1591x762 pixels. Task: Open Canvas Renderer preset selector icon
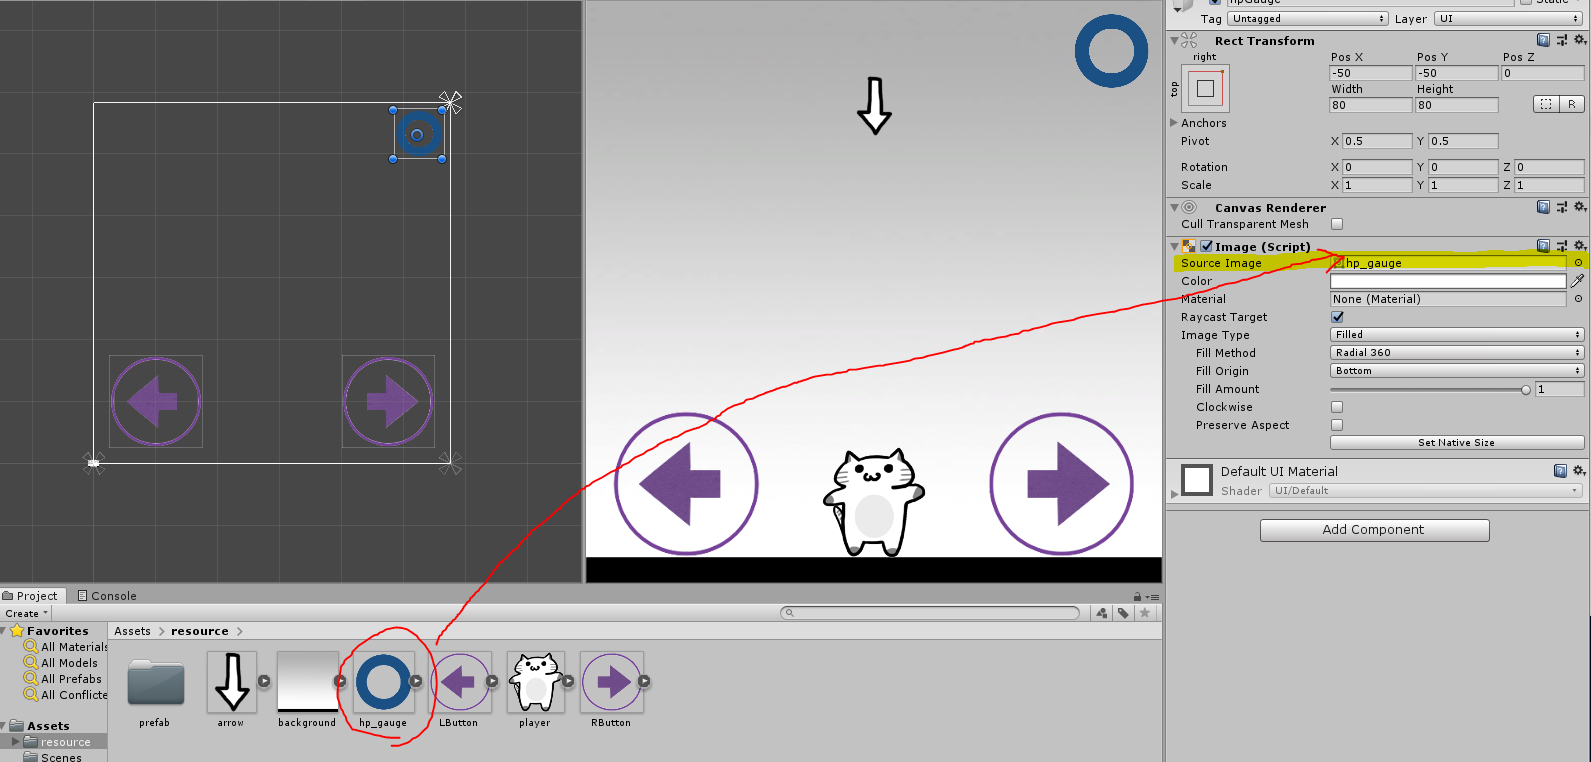click(1562, 207)
